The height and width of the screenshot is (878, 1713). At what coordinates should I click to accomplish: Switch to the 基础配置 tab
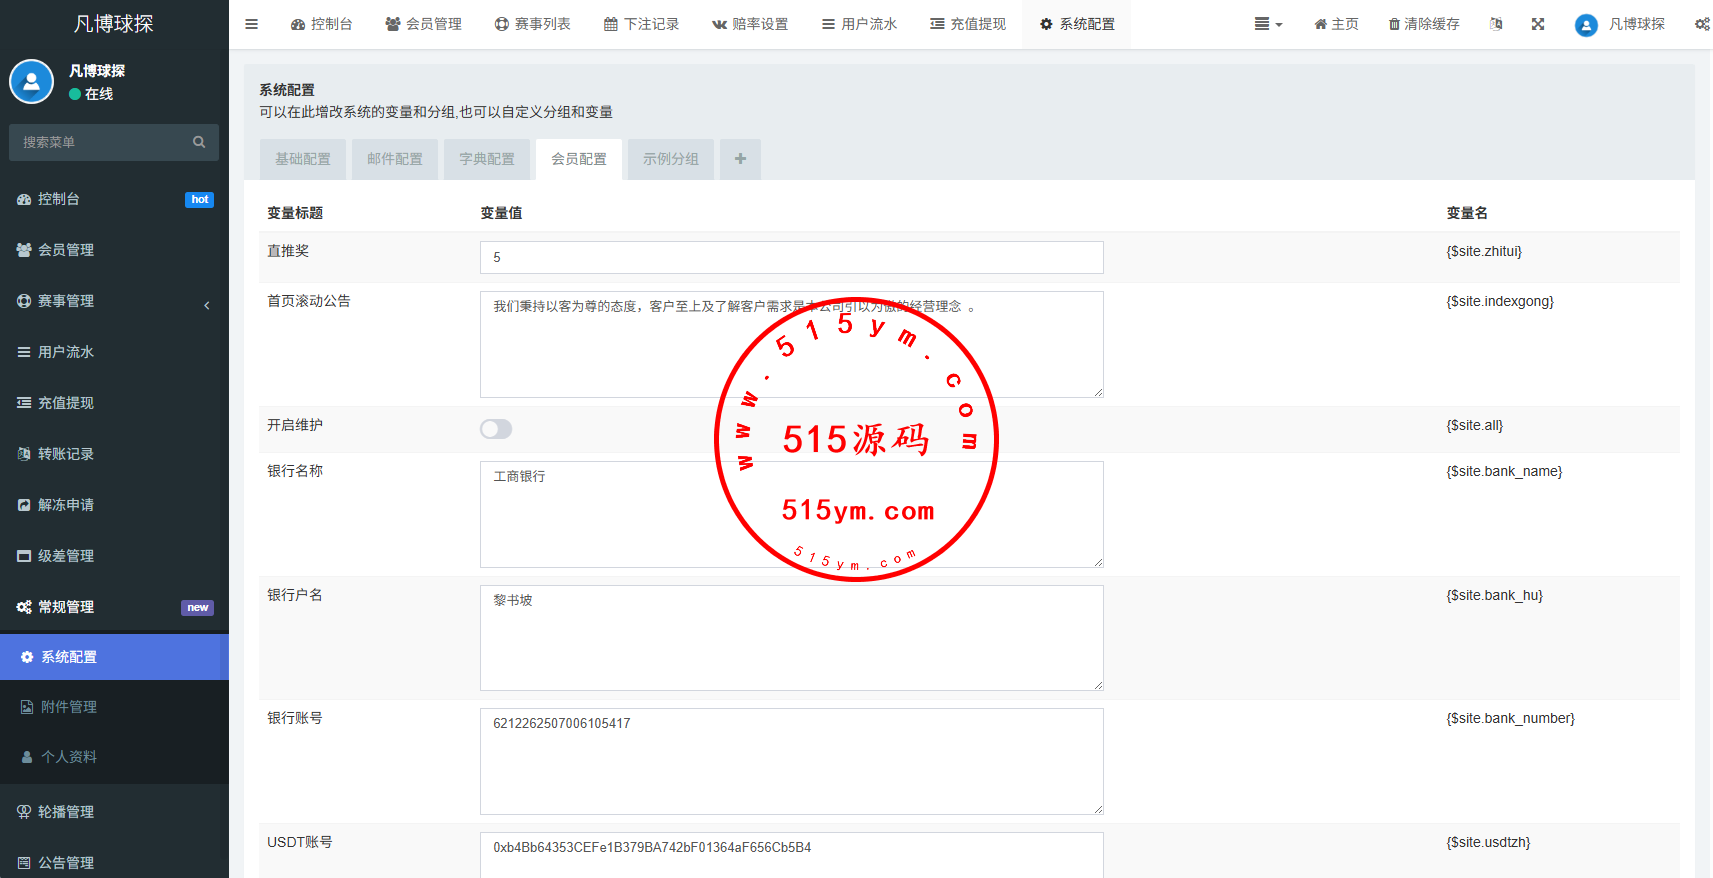pyautogui.click(x=303, y=159)
